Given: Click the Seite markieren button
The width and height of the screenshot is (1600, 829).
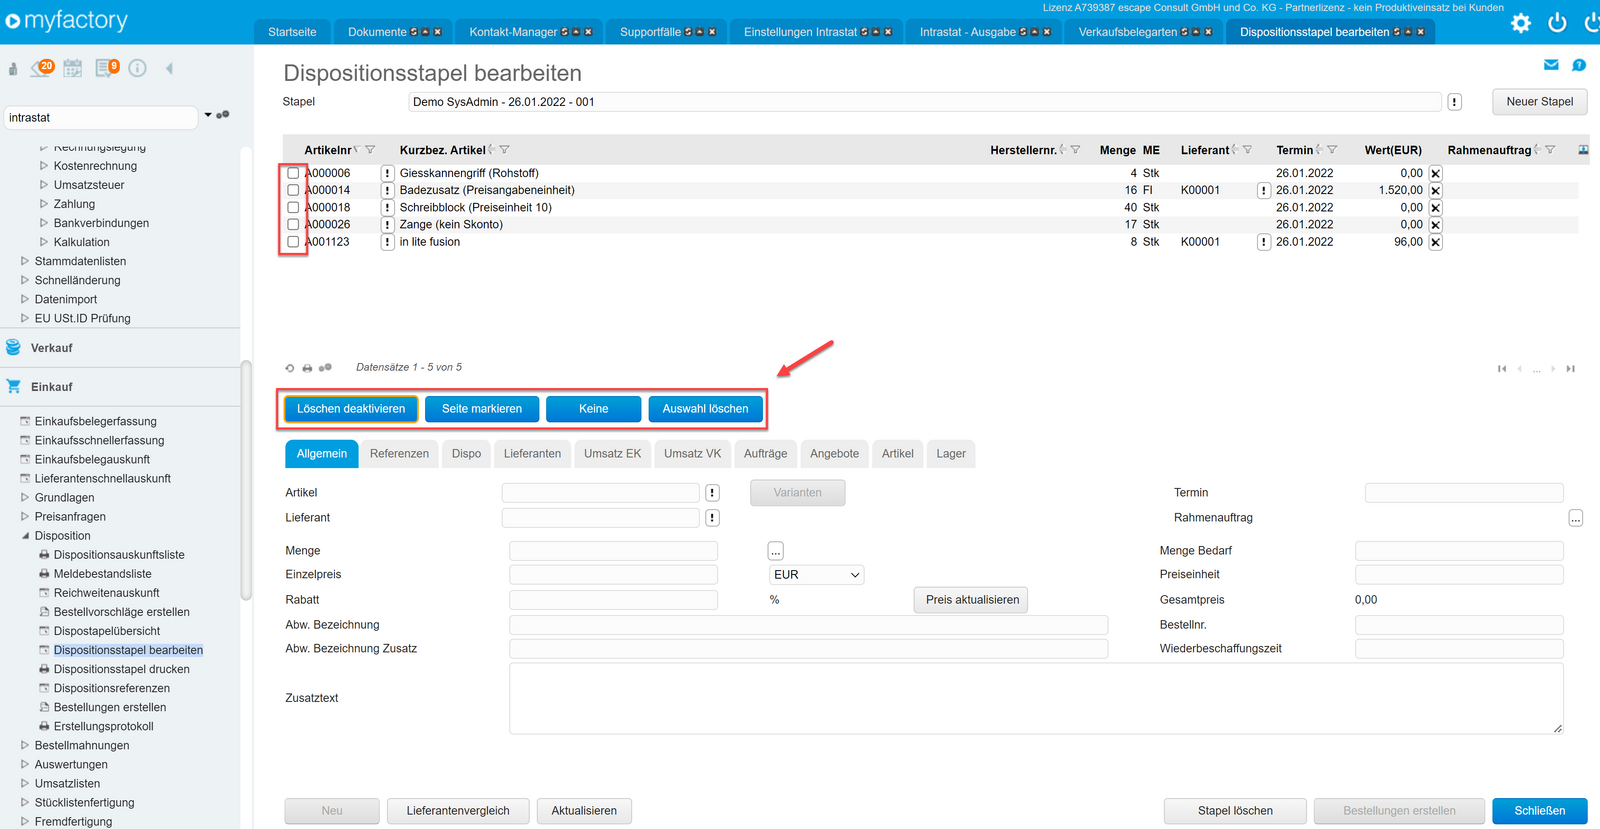Looking at the screenshot, I should coord(482,409).
